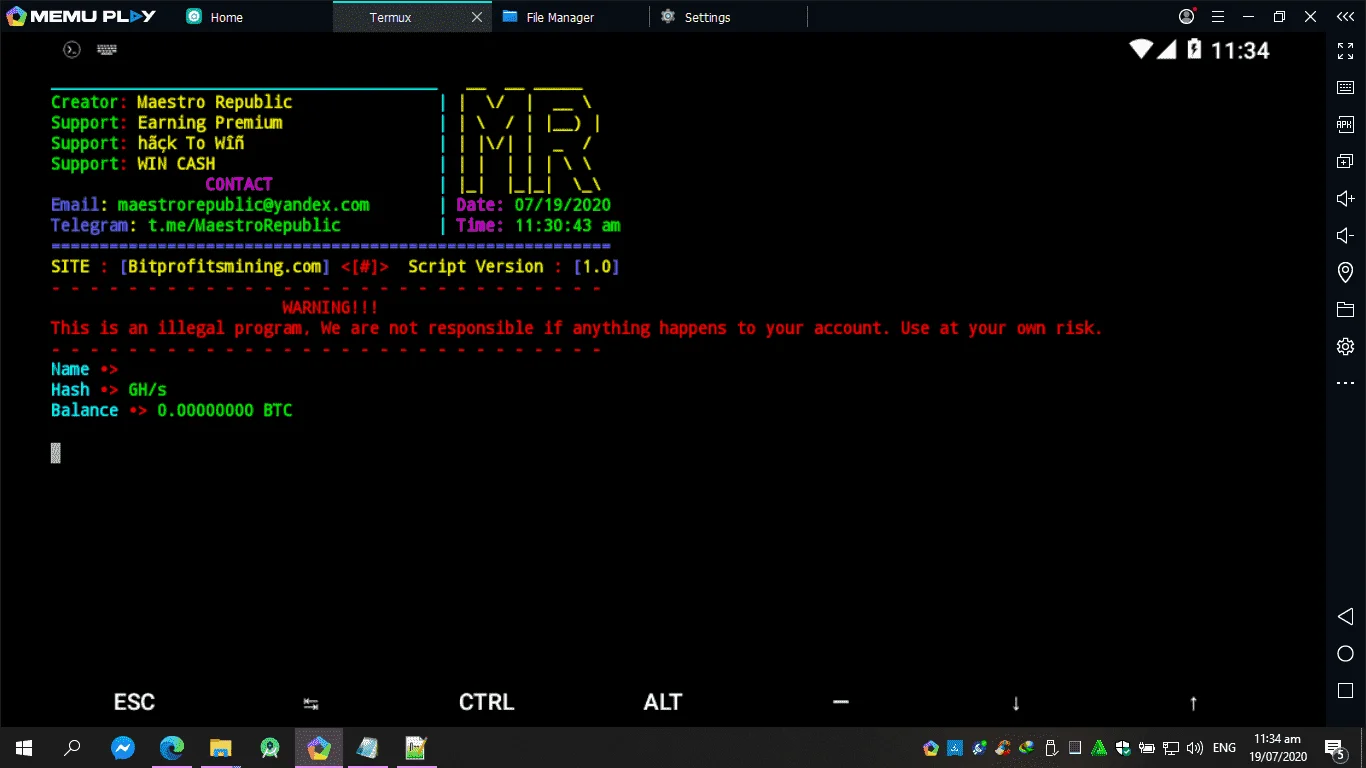
Task: Click the balance value 0.00000000 BTC
Action: point(225,411)
